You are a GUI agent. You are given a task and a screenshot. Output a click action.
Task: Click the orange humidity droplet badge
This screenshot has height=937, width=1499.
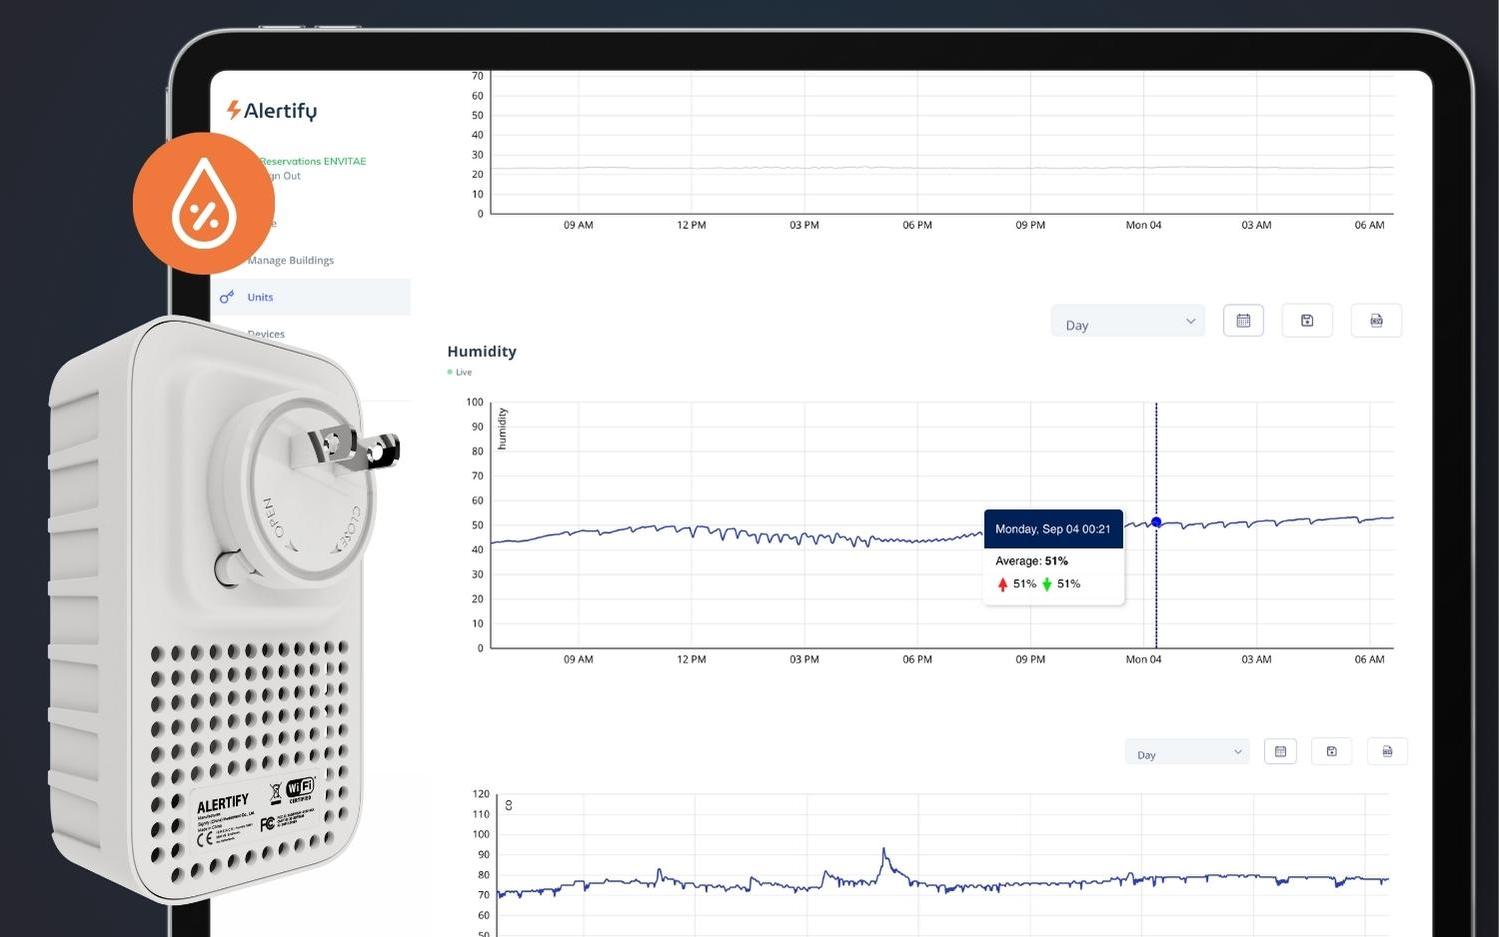204,204
